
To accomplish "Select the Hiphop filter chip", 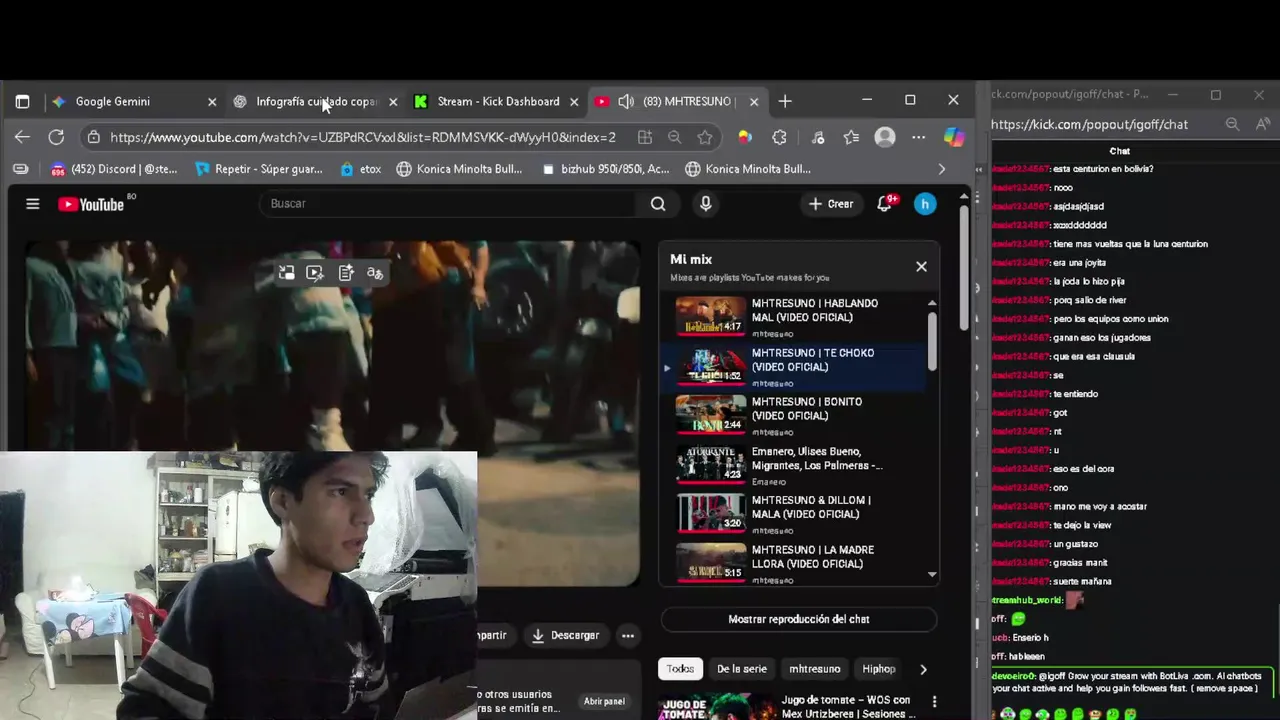I will point(879,669).
